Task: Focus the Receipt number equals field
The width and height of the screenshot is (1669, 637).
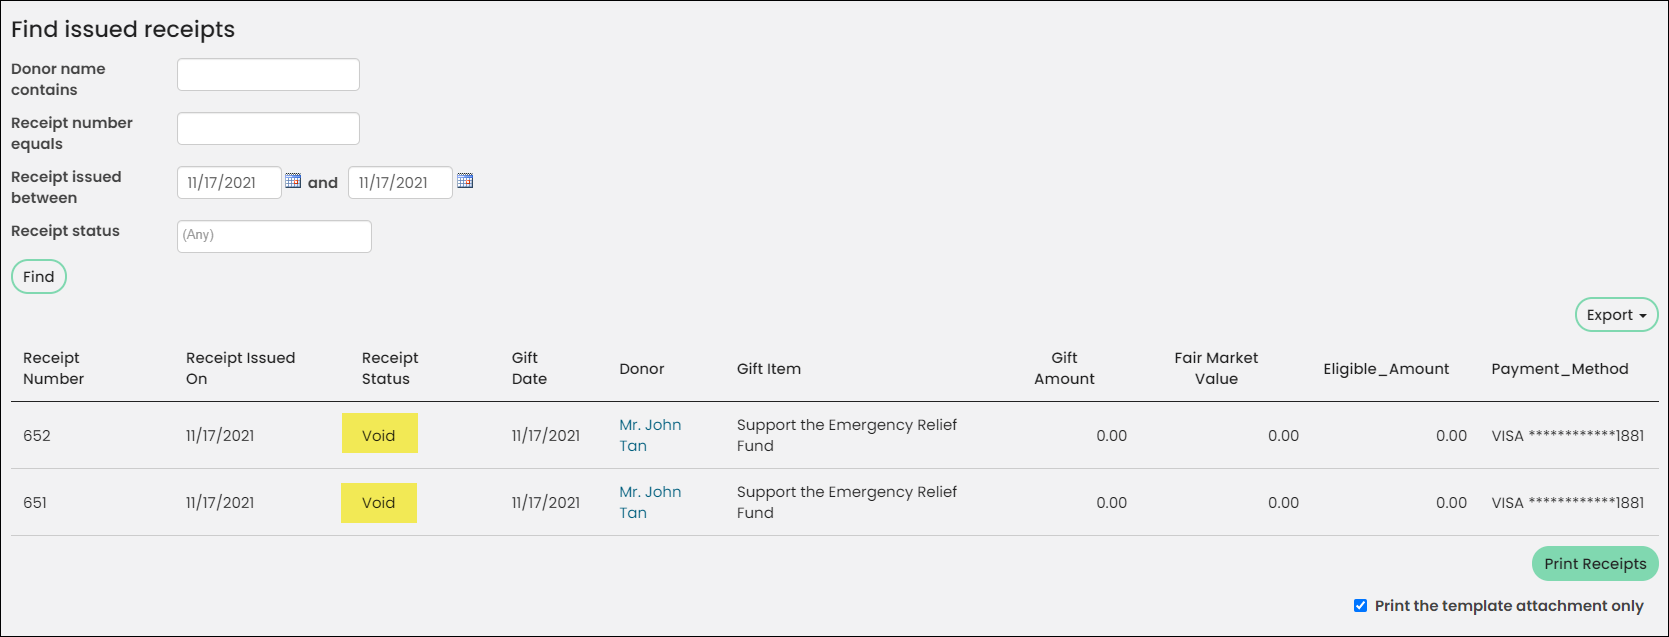Action: (x=268, y=129)
